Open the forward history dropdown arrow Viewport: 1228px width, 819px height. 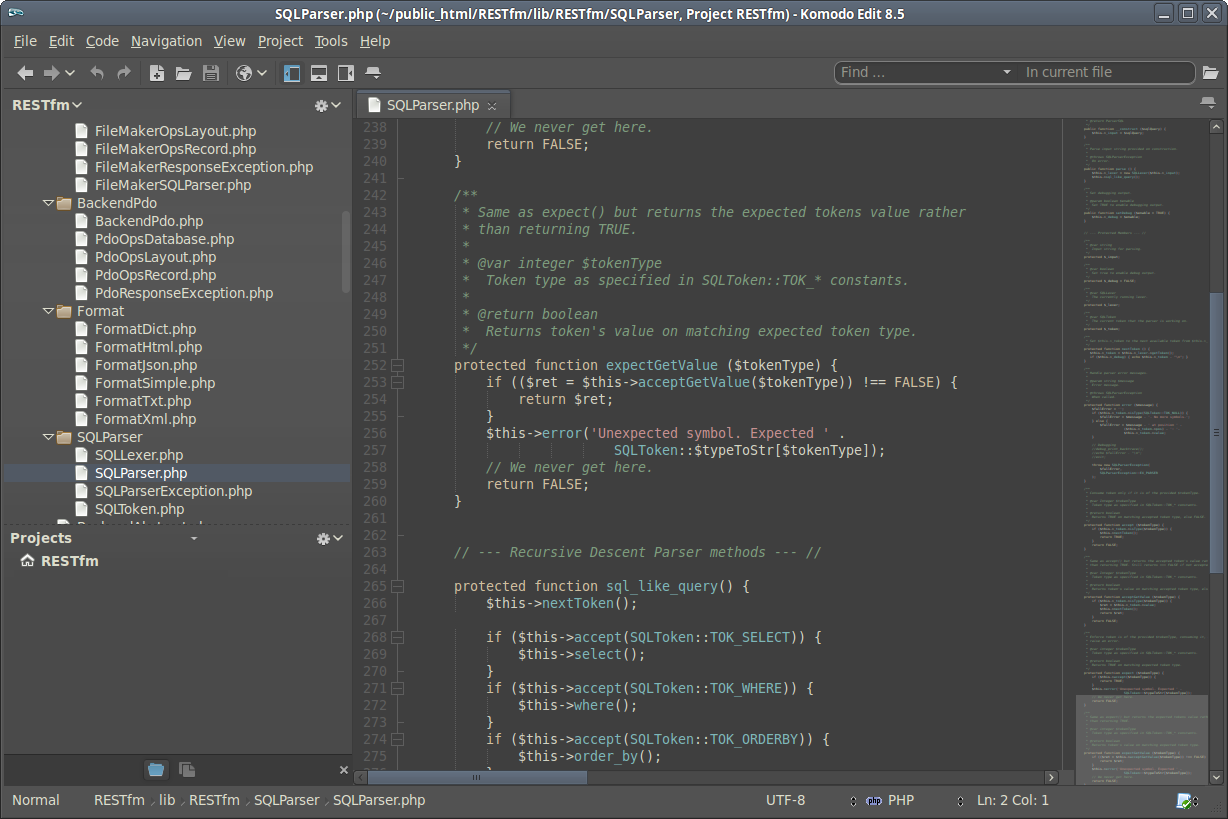tap(70, 73)
